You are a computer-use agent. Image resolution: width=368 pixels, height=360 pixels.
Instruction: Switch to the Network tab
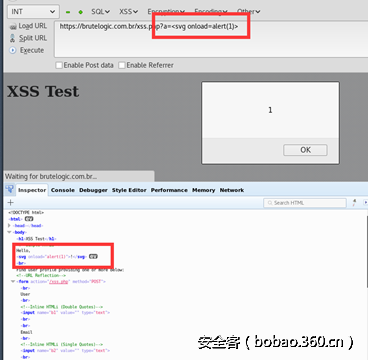coord(232,190)
